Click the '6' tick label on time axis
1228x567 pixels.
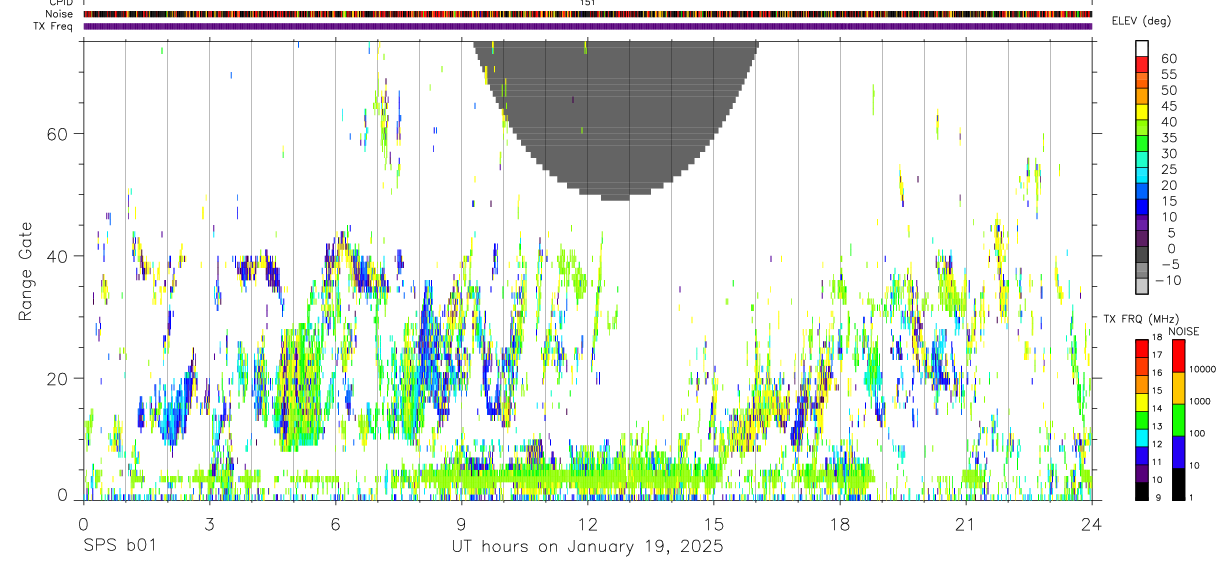point(335,524)
